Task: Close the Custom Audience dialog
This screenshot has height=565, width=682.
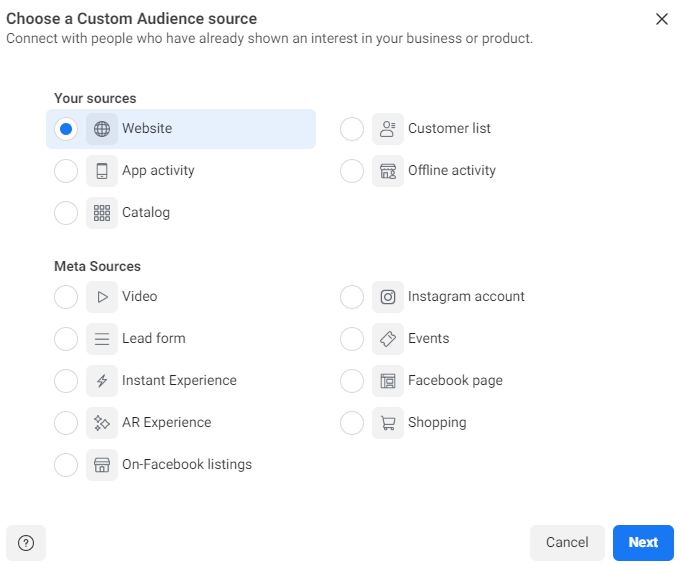Action: tap(662, 19)
